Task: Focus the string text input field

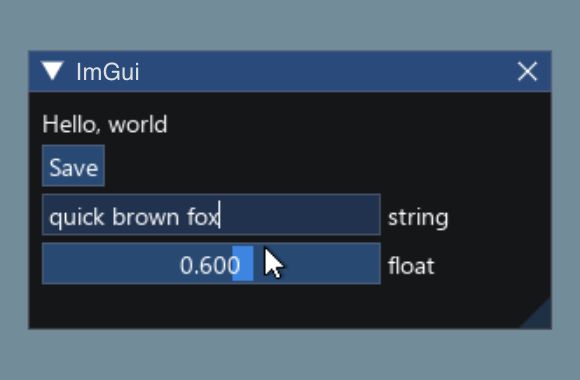Action: pos(211,215)
